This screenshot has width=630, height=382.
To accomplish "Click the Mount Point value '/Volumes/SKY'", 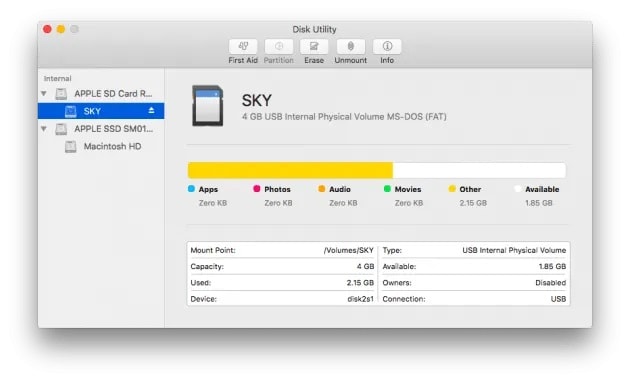I will click(x=349, y=250).
